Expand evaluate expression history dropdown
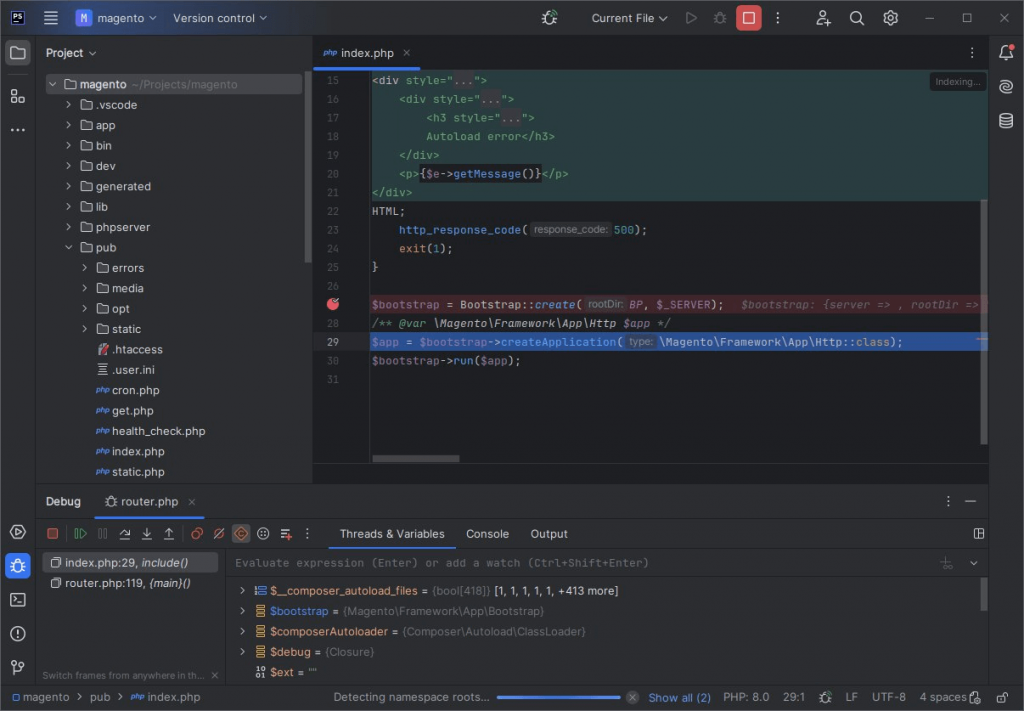The width and height of the screenshot is (1024, 711). (x=973, y=563)
